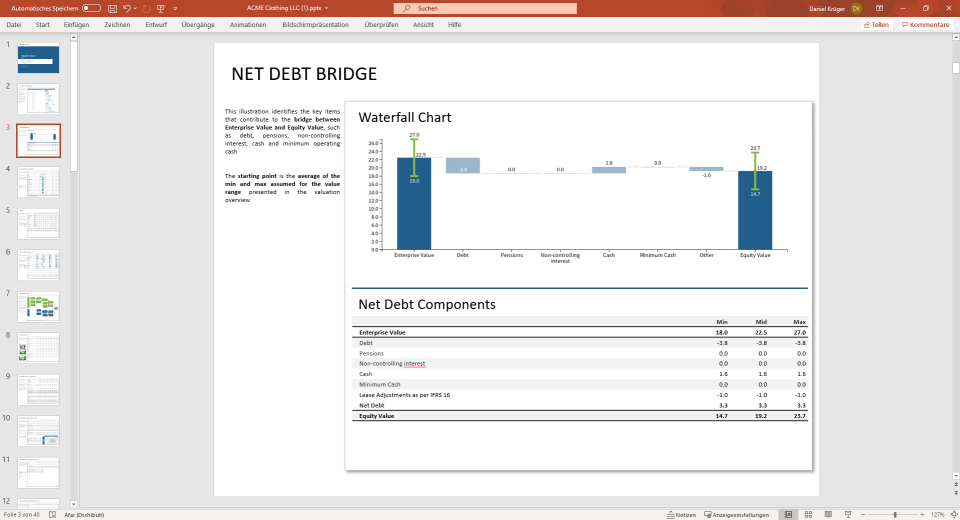Open the file name dropdown next to ACME Clothing LLC
Viewport: 960px width, 520px height.
pyautogui.click(x=326, y=9)
